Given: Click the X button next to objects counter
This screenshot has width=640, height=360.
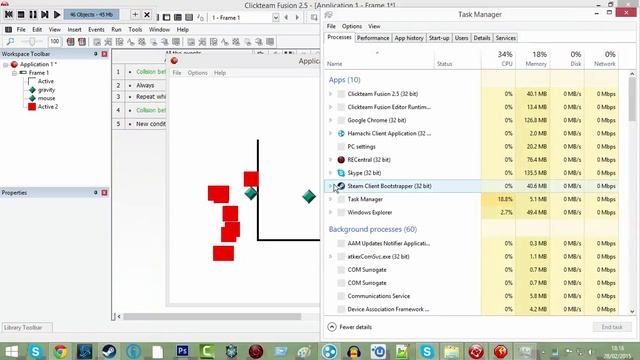Looking at the screenshot, I should coord(147,15).
